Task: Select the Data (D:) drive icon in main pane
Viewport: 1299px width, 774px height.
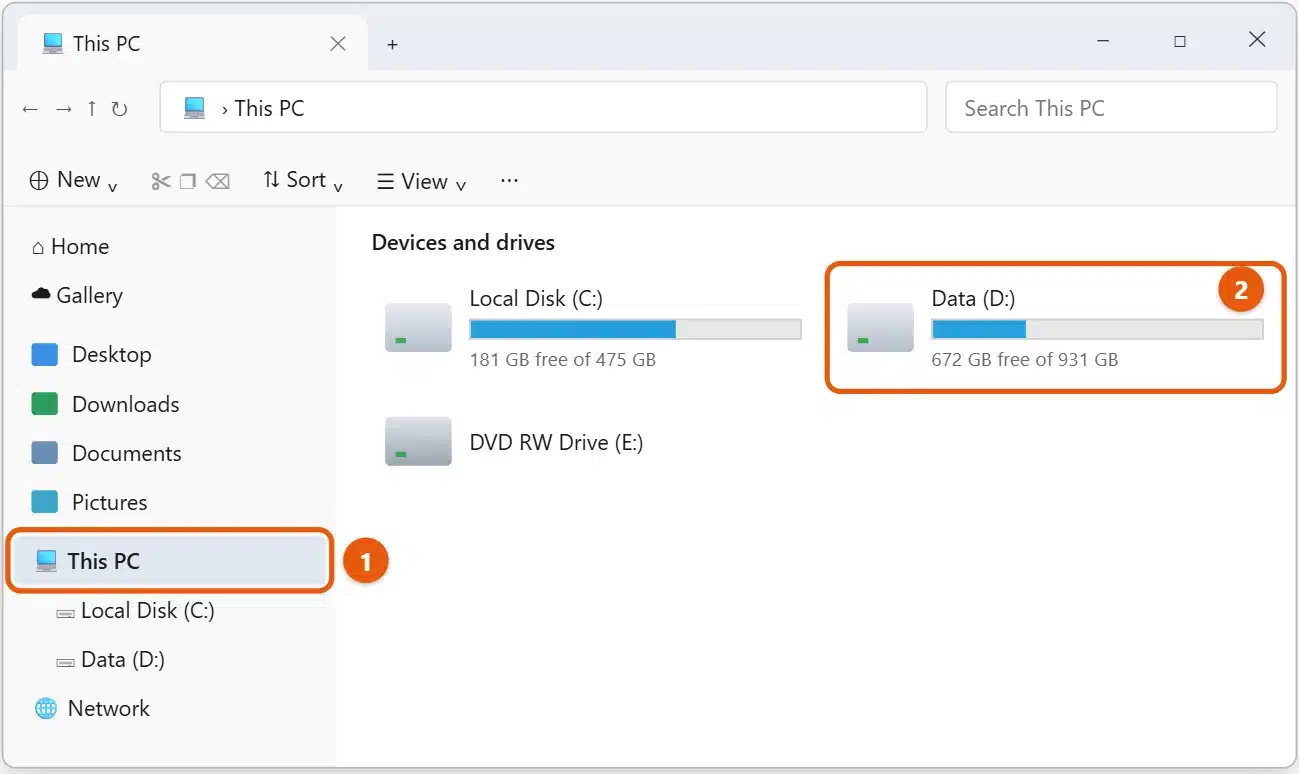Action: pos(880,328)
